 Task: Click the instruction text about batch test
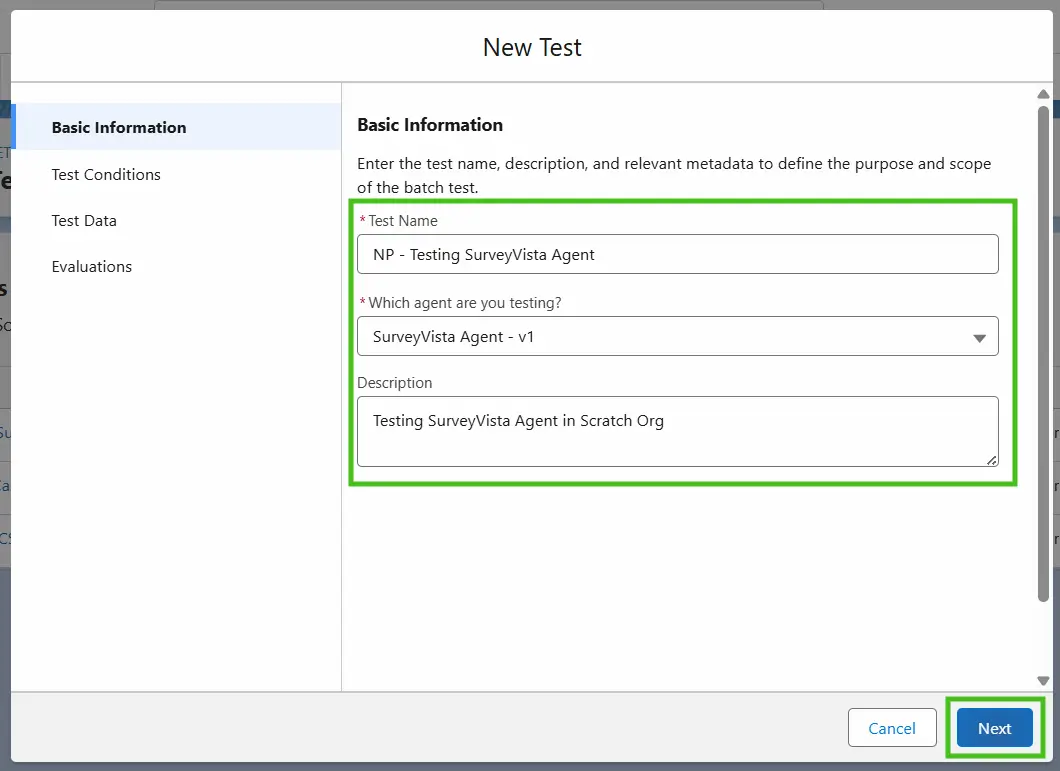(x=674, y=175)
